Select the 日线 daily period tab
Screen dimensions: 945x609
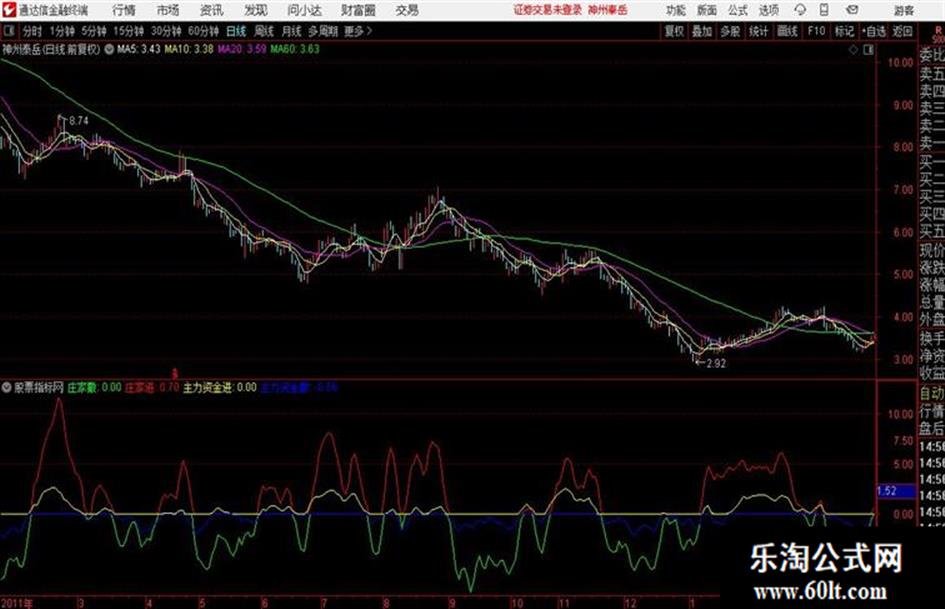[x=236, y=31]
